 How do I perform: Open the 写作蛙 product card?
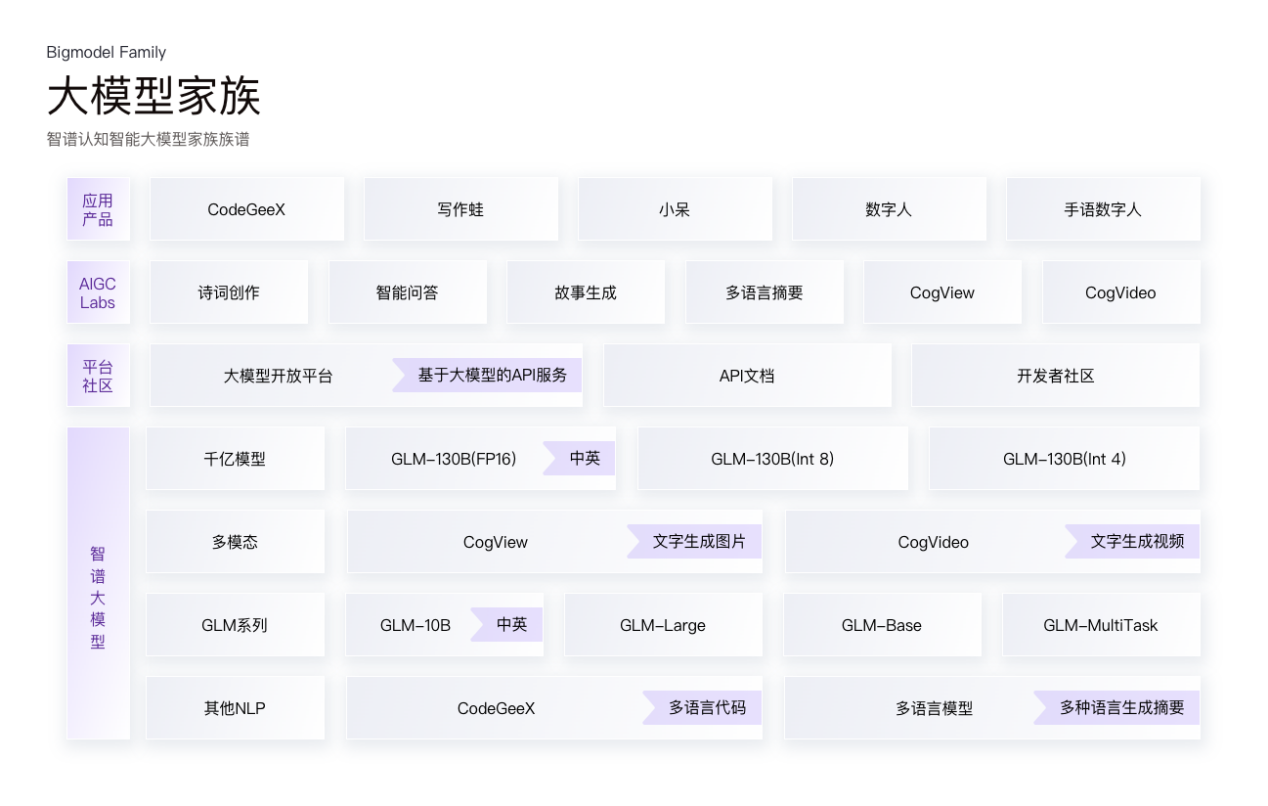tap(461, 209)
